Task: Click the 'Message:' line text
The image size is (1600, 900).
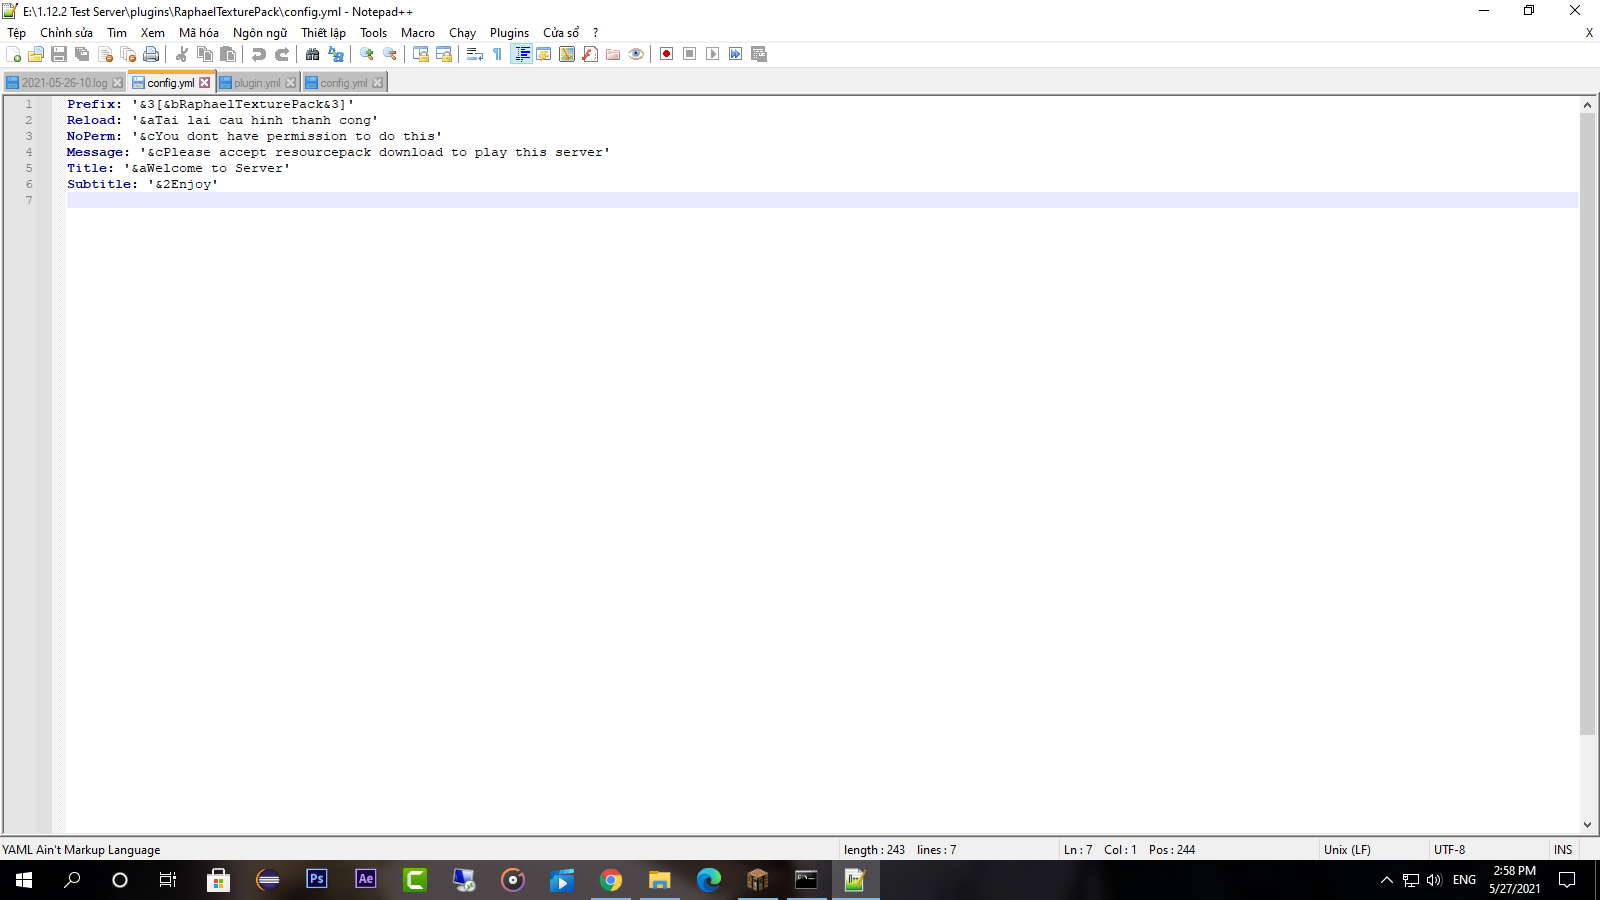Action: point(338,152)
